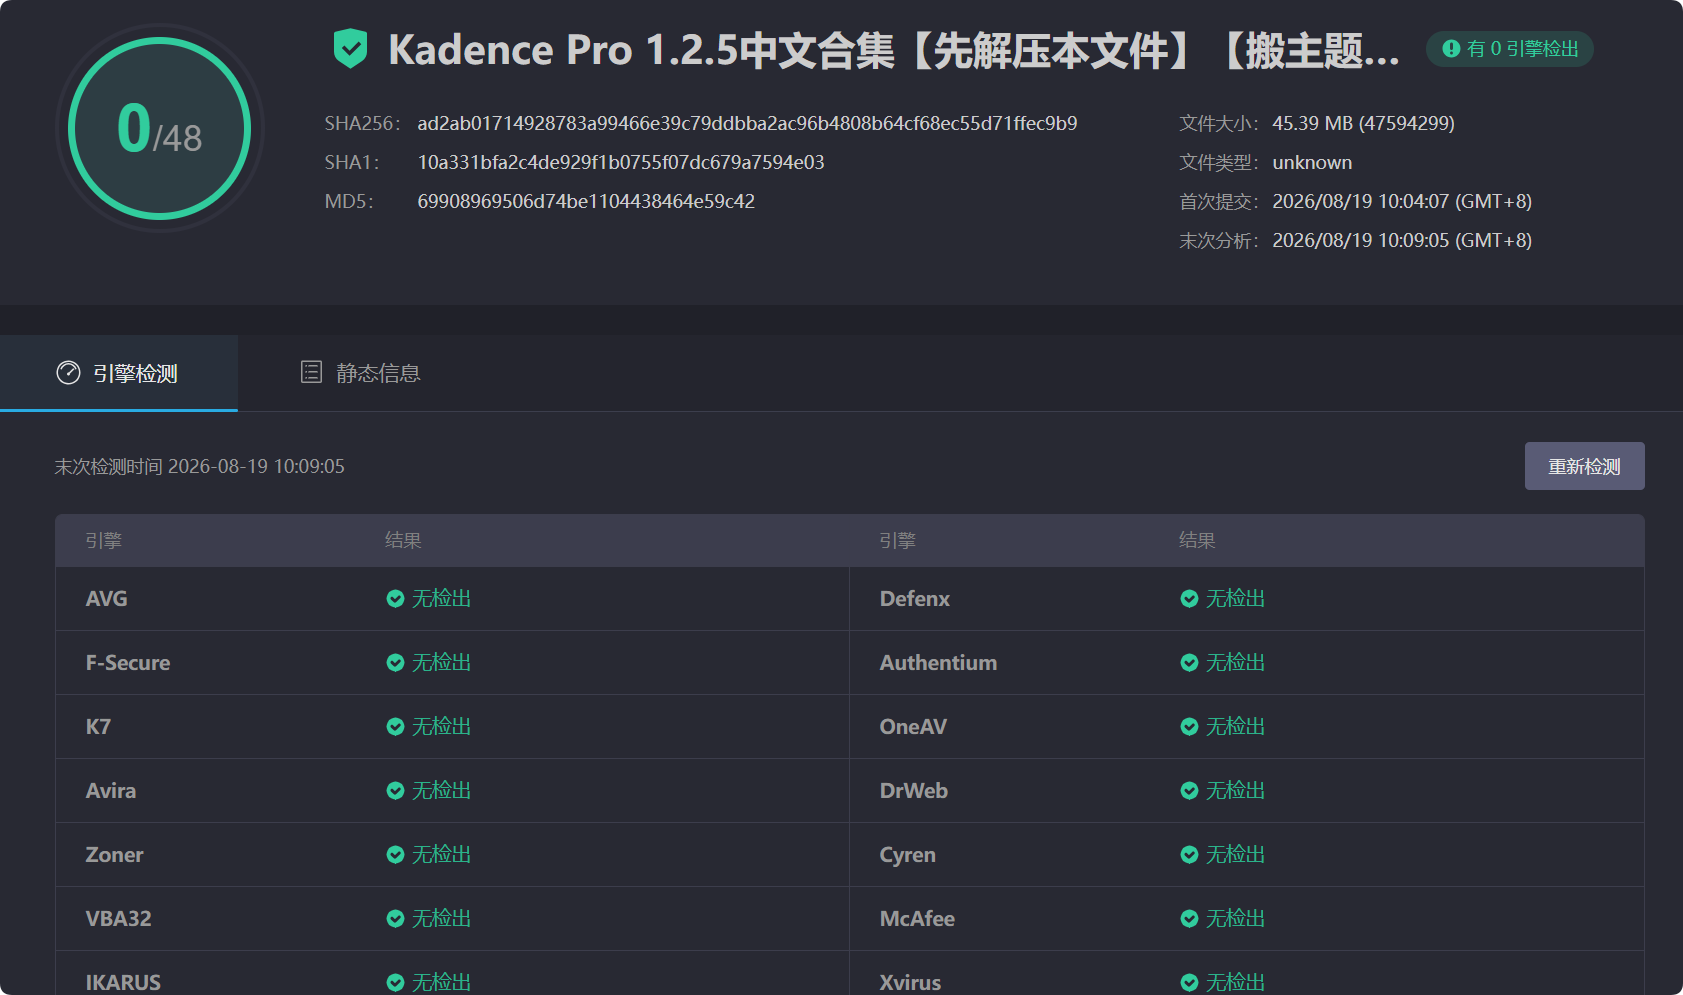Click the green check icon in the F-Secure row
The height and width of the screenshot is (995, 1683).
[x=395, y=663]
